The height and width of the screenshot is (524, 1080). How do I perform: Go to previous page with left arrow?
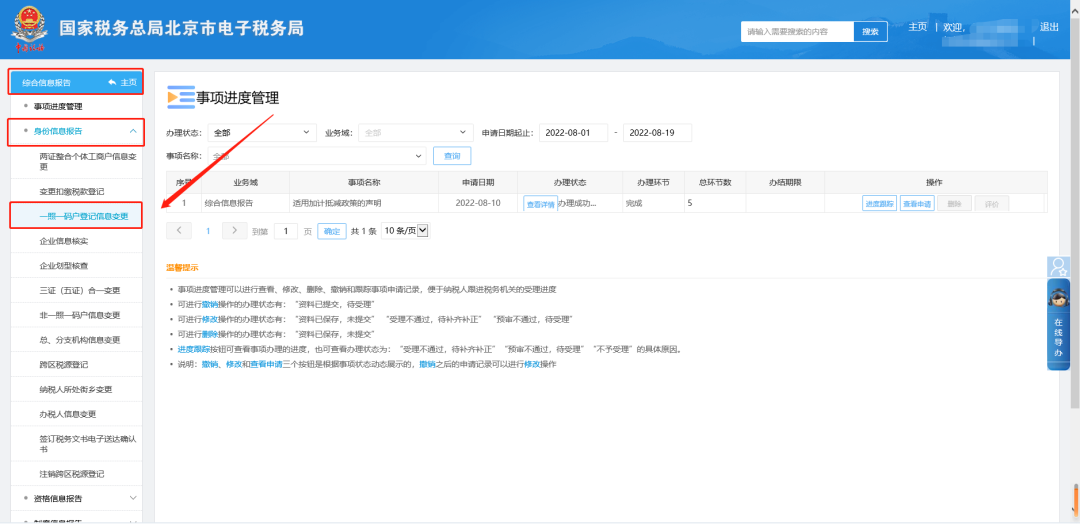(x=178, y=230)
